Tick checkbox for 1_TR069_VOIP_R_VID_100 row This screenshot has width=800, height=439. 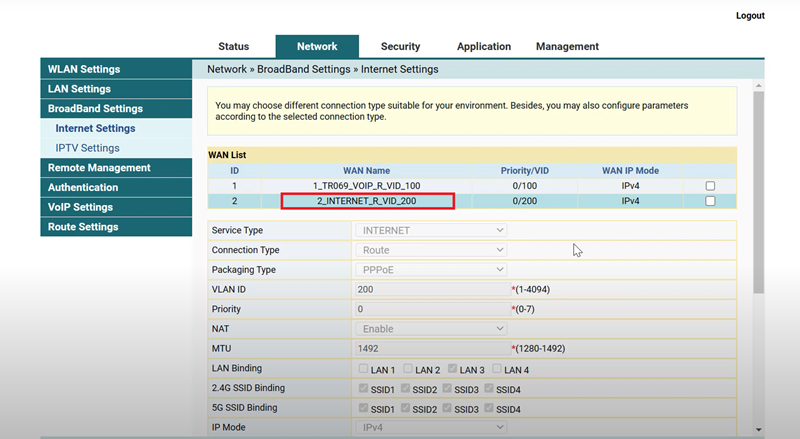pyautogui.click(x=710, y=186)
